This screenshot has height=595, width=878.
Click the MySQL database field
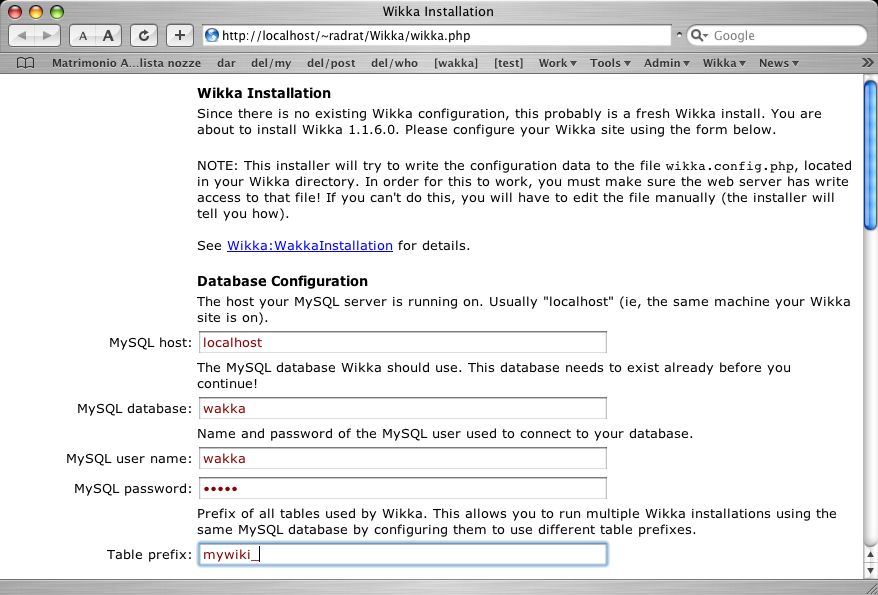point(403,409)
